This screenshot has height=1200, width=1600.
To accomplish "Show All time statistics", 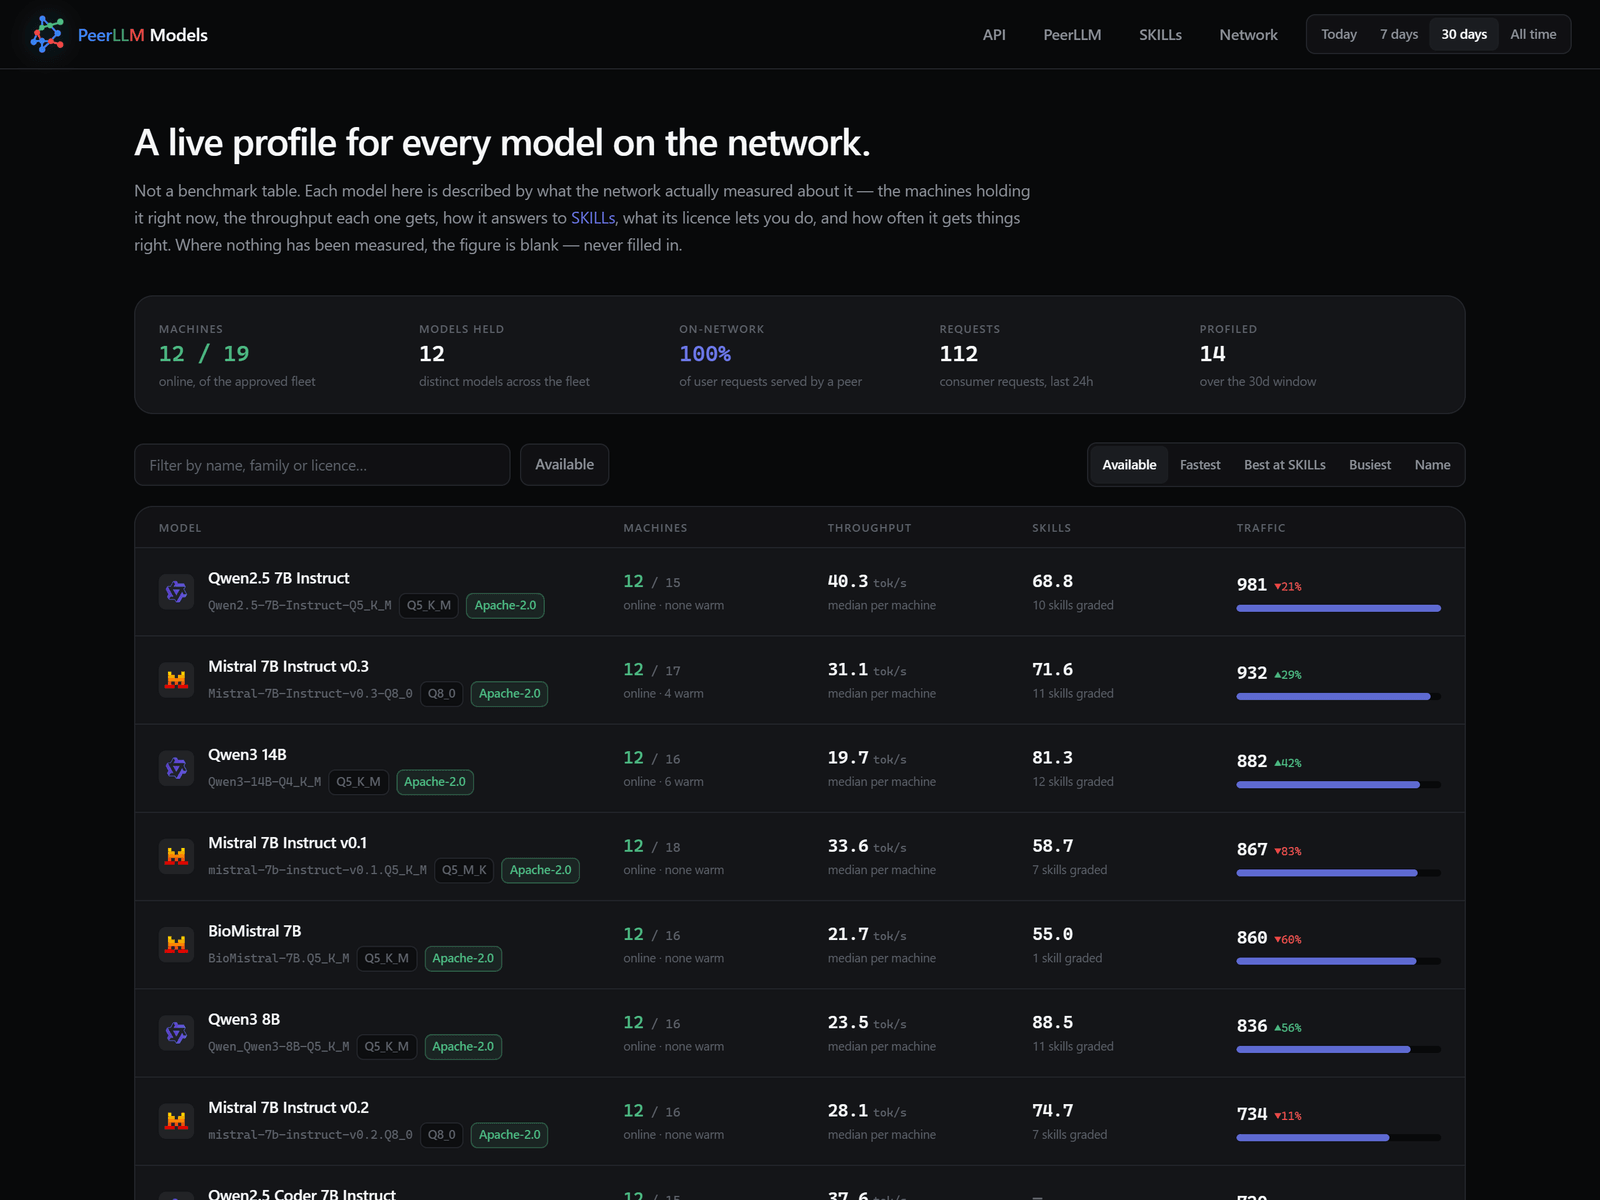I will click(1533, 34).
